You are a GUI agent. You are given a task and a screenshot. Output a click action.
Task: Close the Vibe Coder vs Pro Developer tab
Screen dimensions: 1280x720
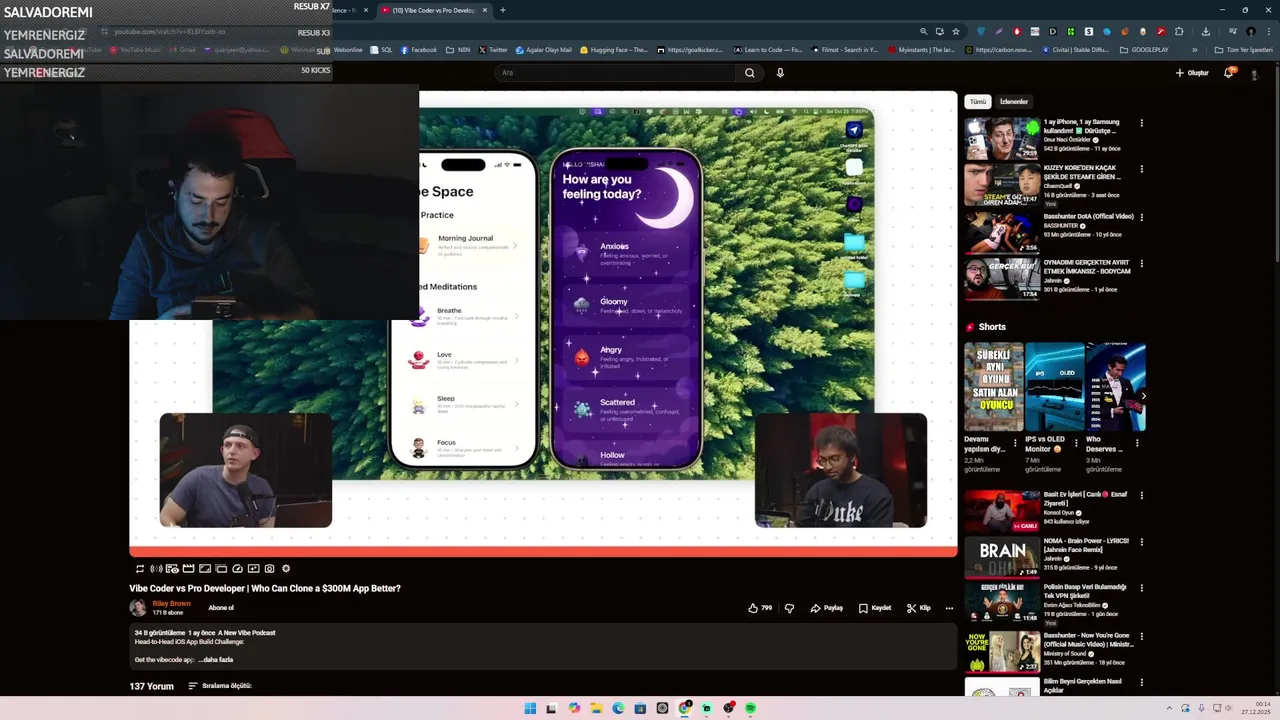click(485, 10)
